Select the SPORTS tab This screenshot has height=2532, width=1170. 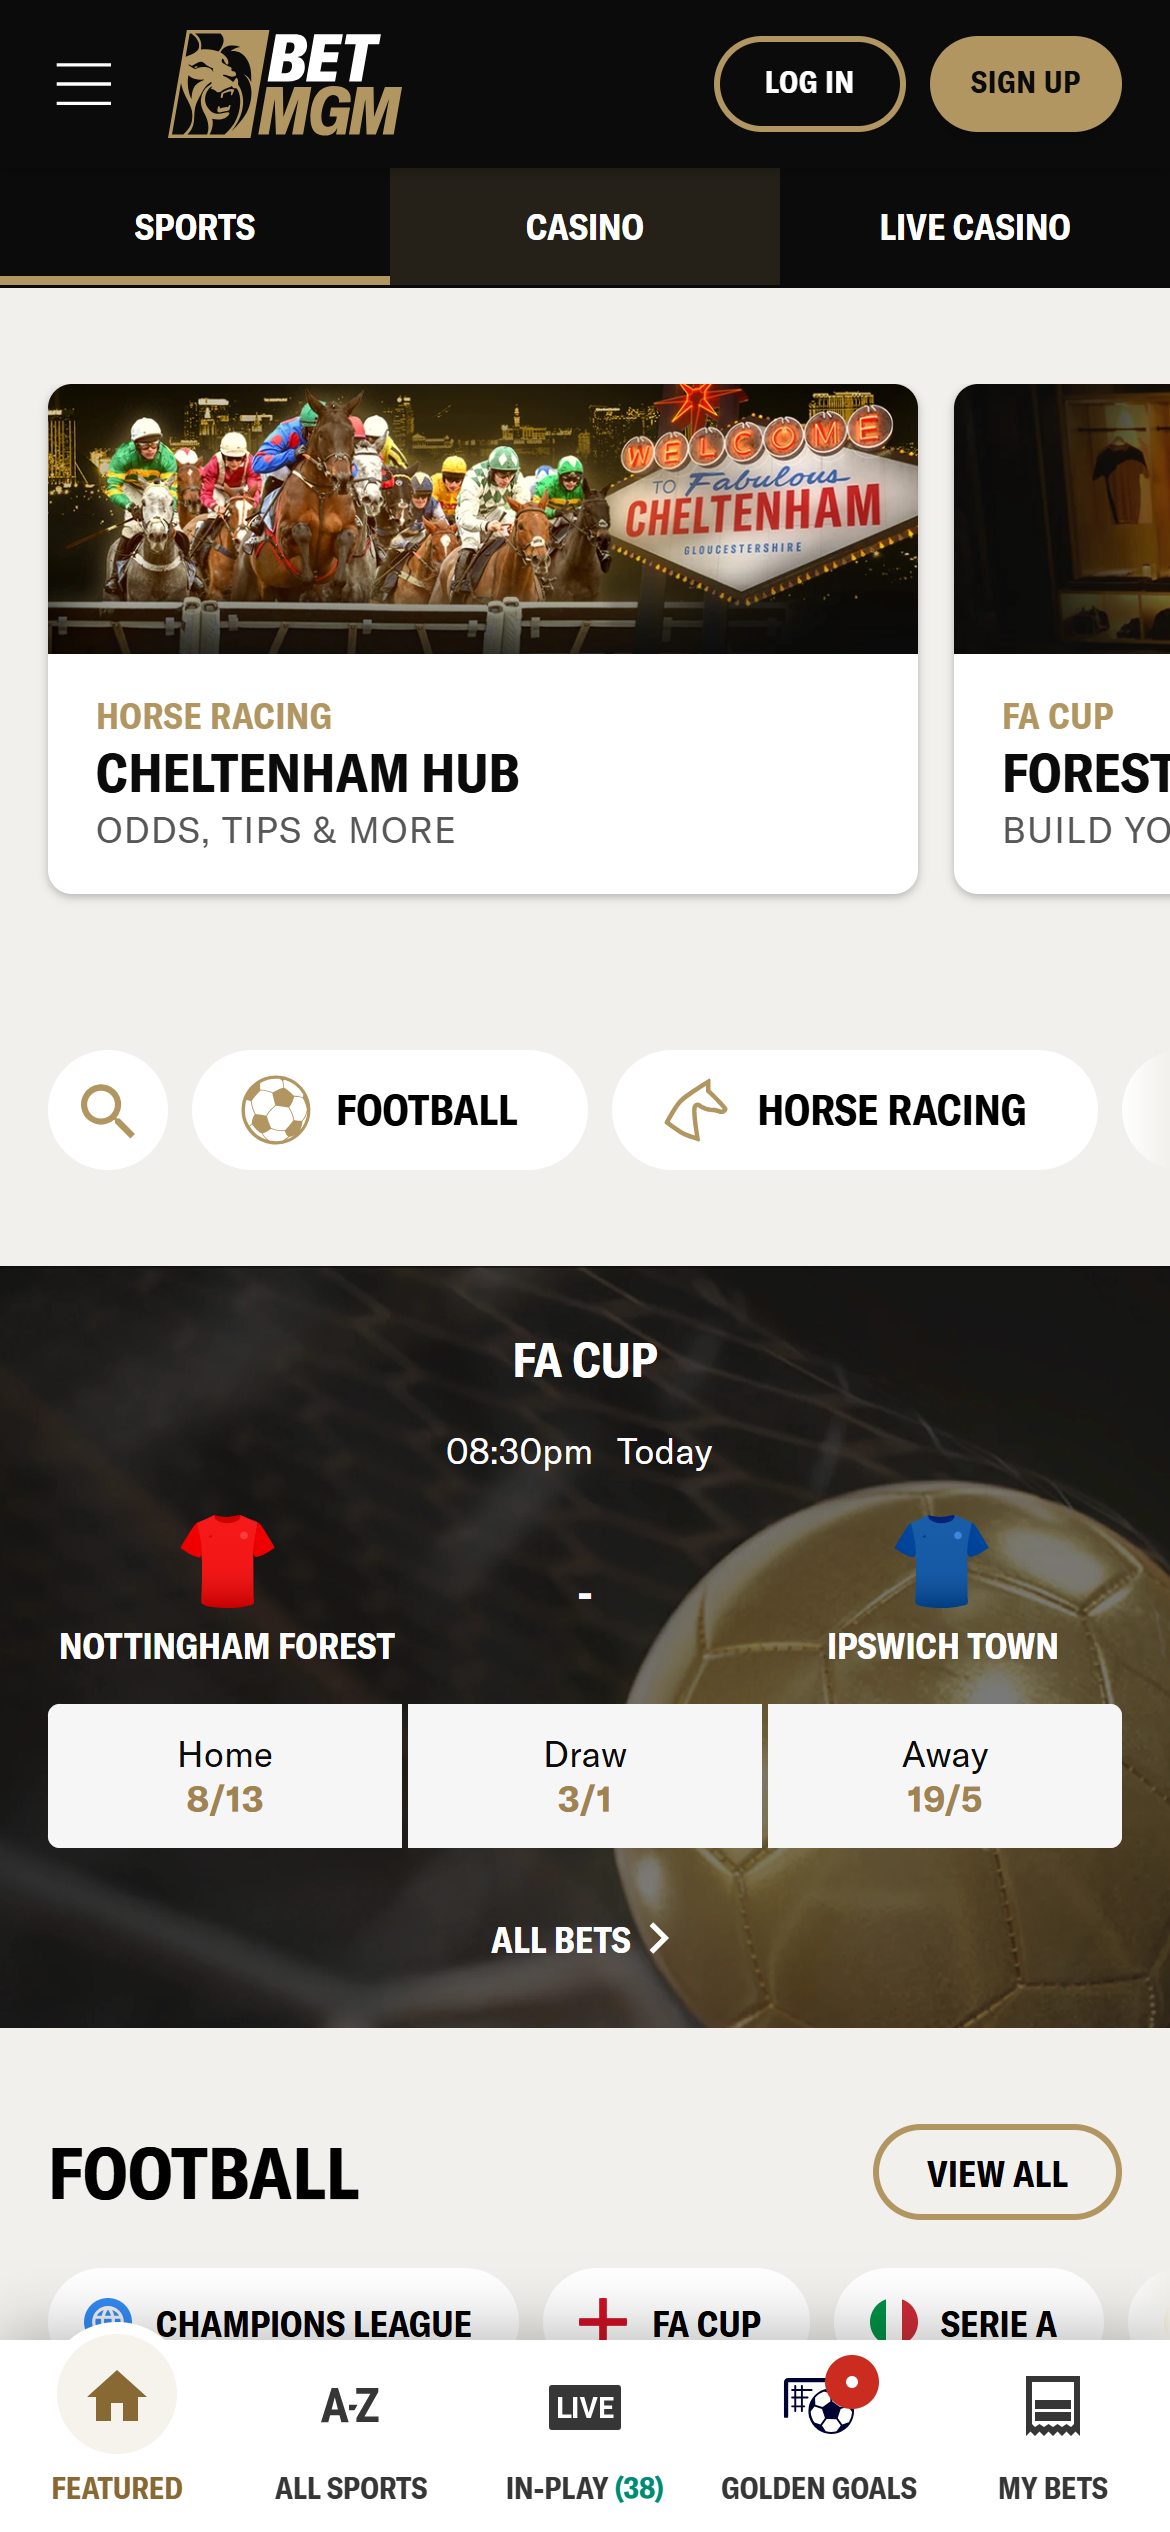(195, 227)
